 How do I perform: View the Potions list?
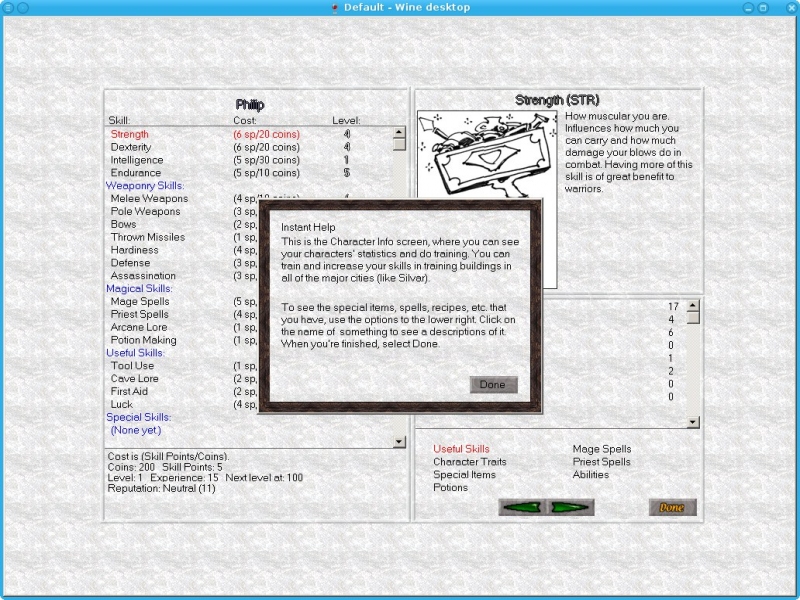tap(450, 488)
